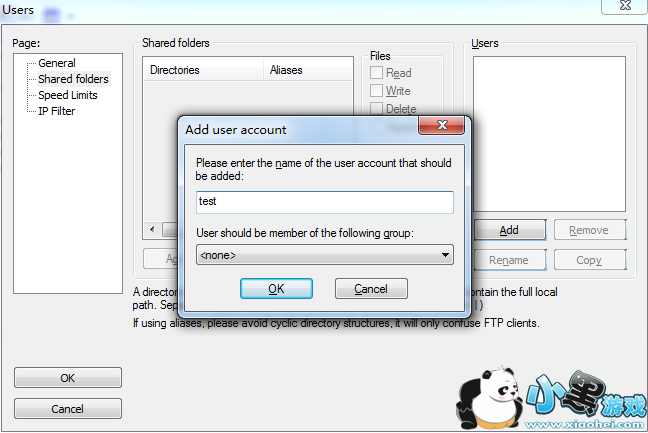The height and width of the screenshot is (433, 648).
Task: Click the left scroll arrow in Directories list
Action: pos(152,229)
